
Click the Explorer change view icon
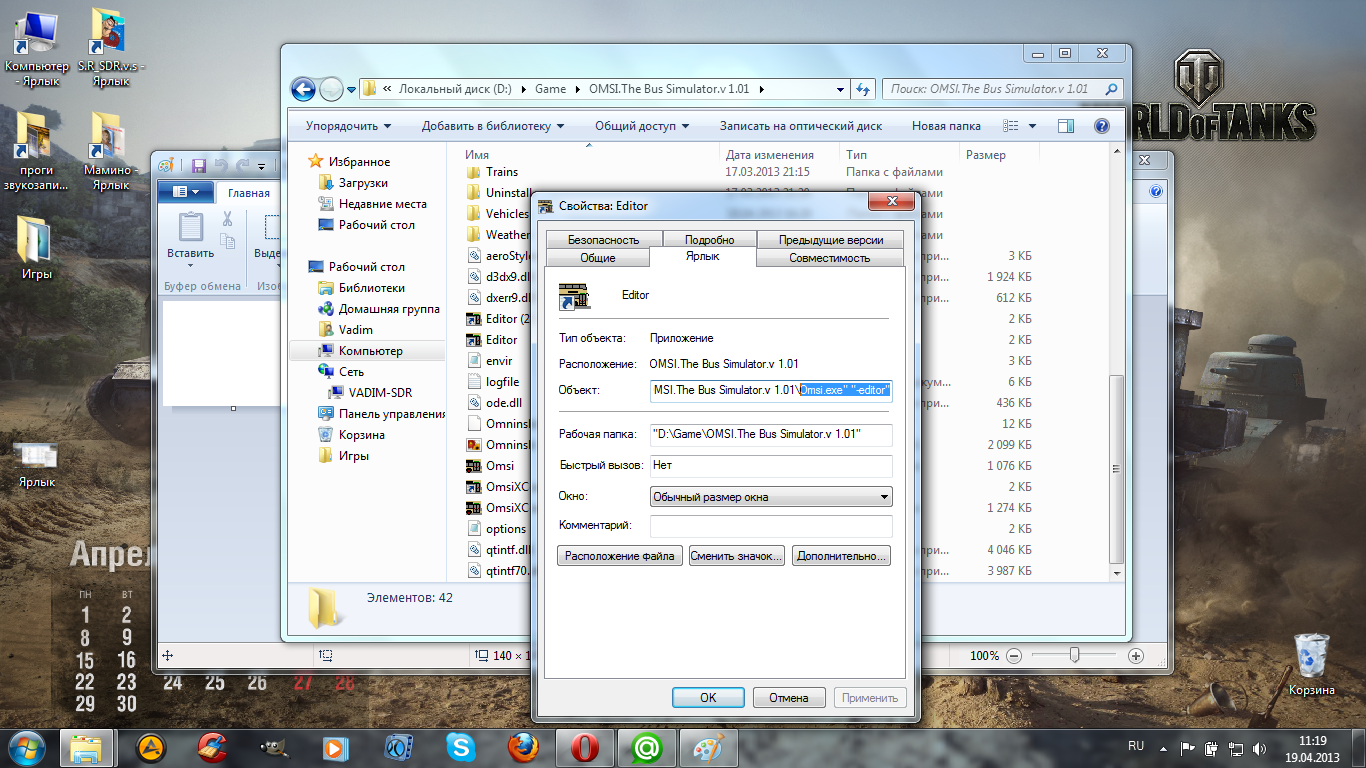pyautogui.click(x=1011, y=126)
